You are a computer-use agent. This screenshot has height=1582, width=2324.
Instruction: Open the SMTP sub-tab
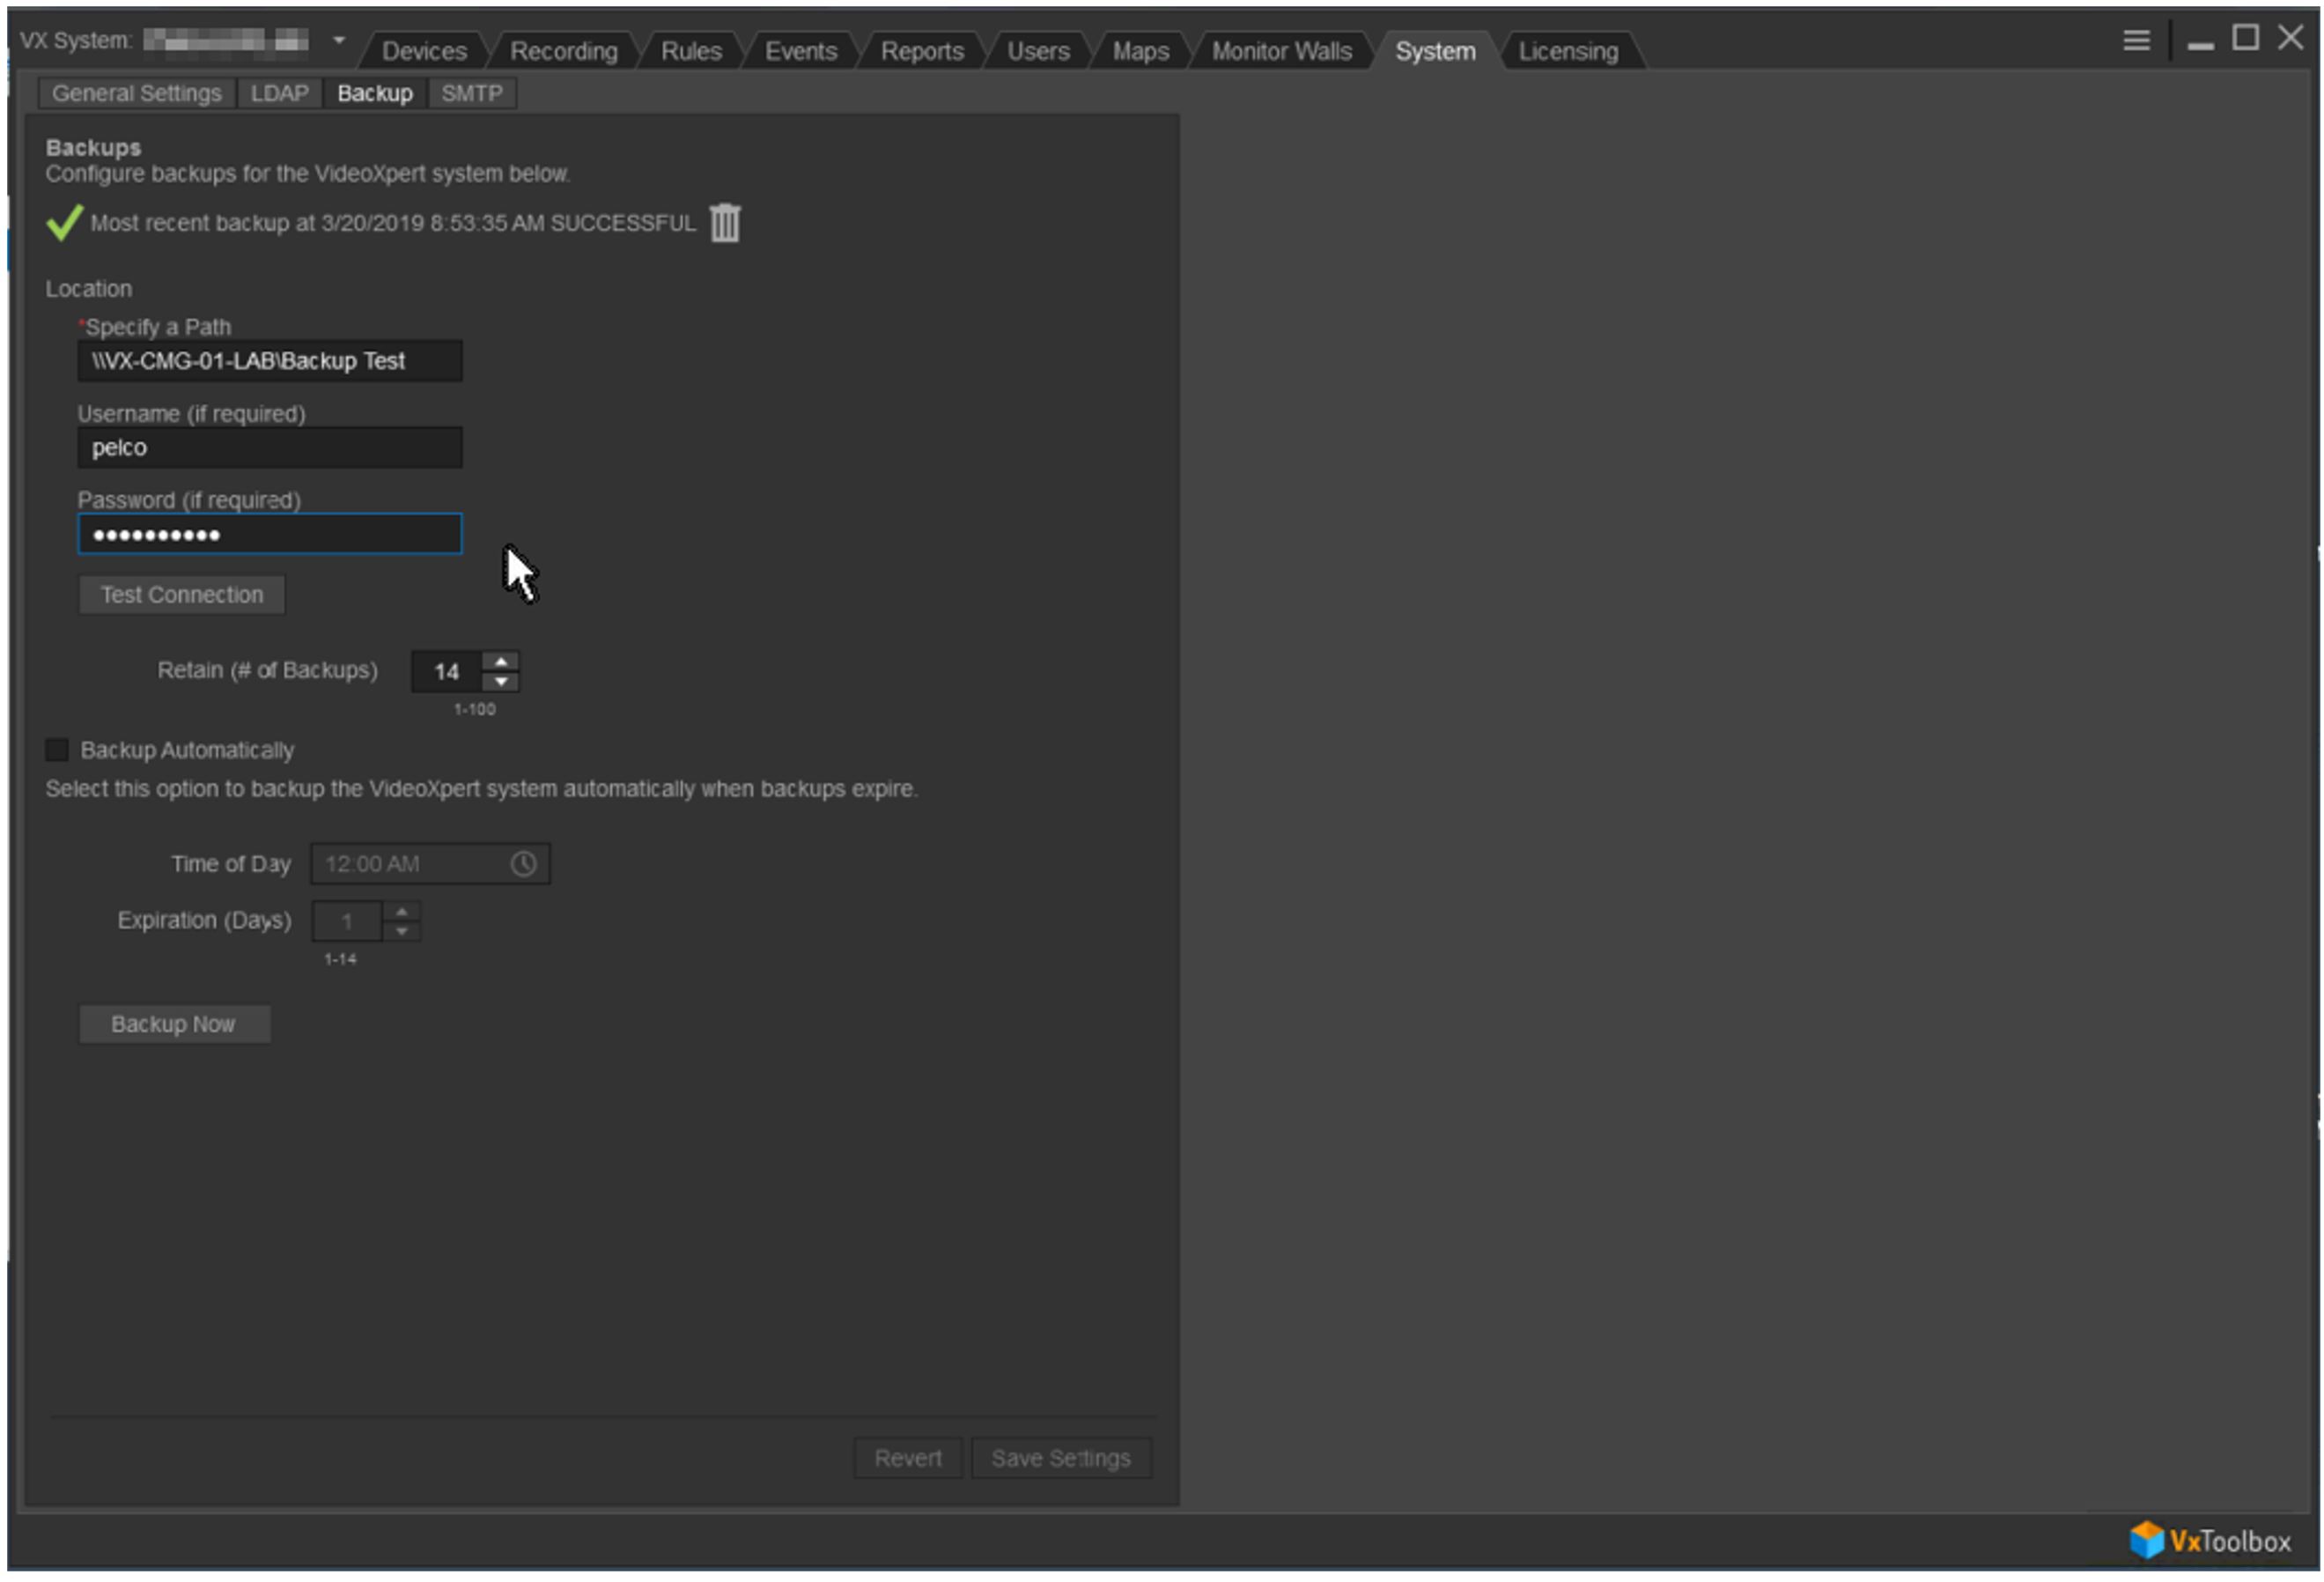click(472, 93)
